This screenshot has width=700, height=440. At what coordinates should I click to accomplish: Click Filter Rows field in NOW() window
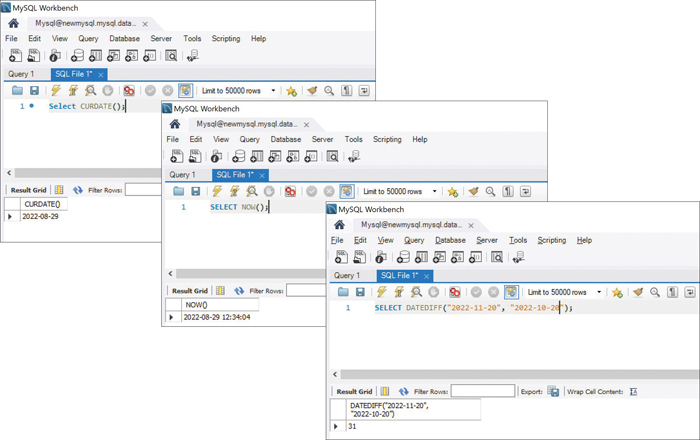tap(306, 291)
